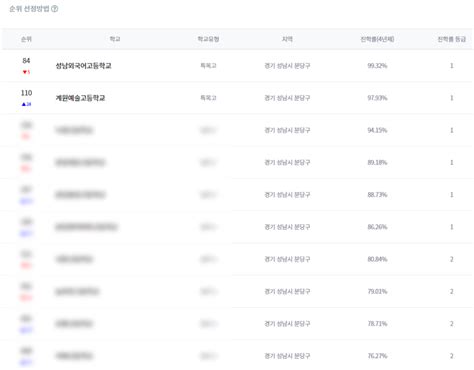Click the blue up arrow under rank 110
The image size is (474, 370).
(24, 104)
